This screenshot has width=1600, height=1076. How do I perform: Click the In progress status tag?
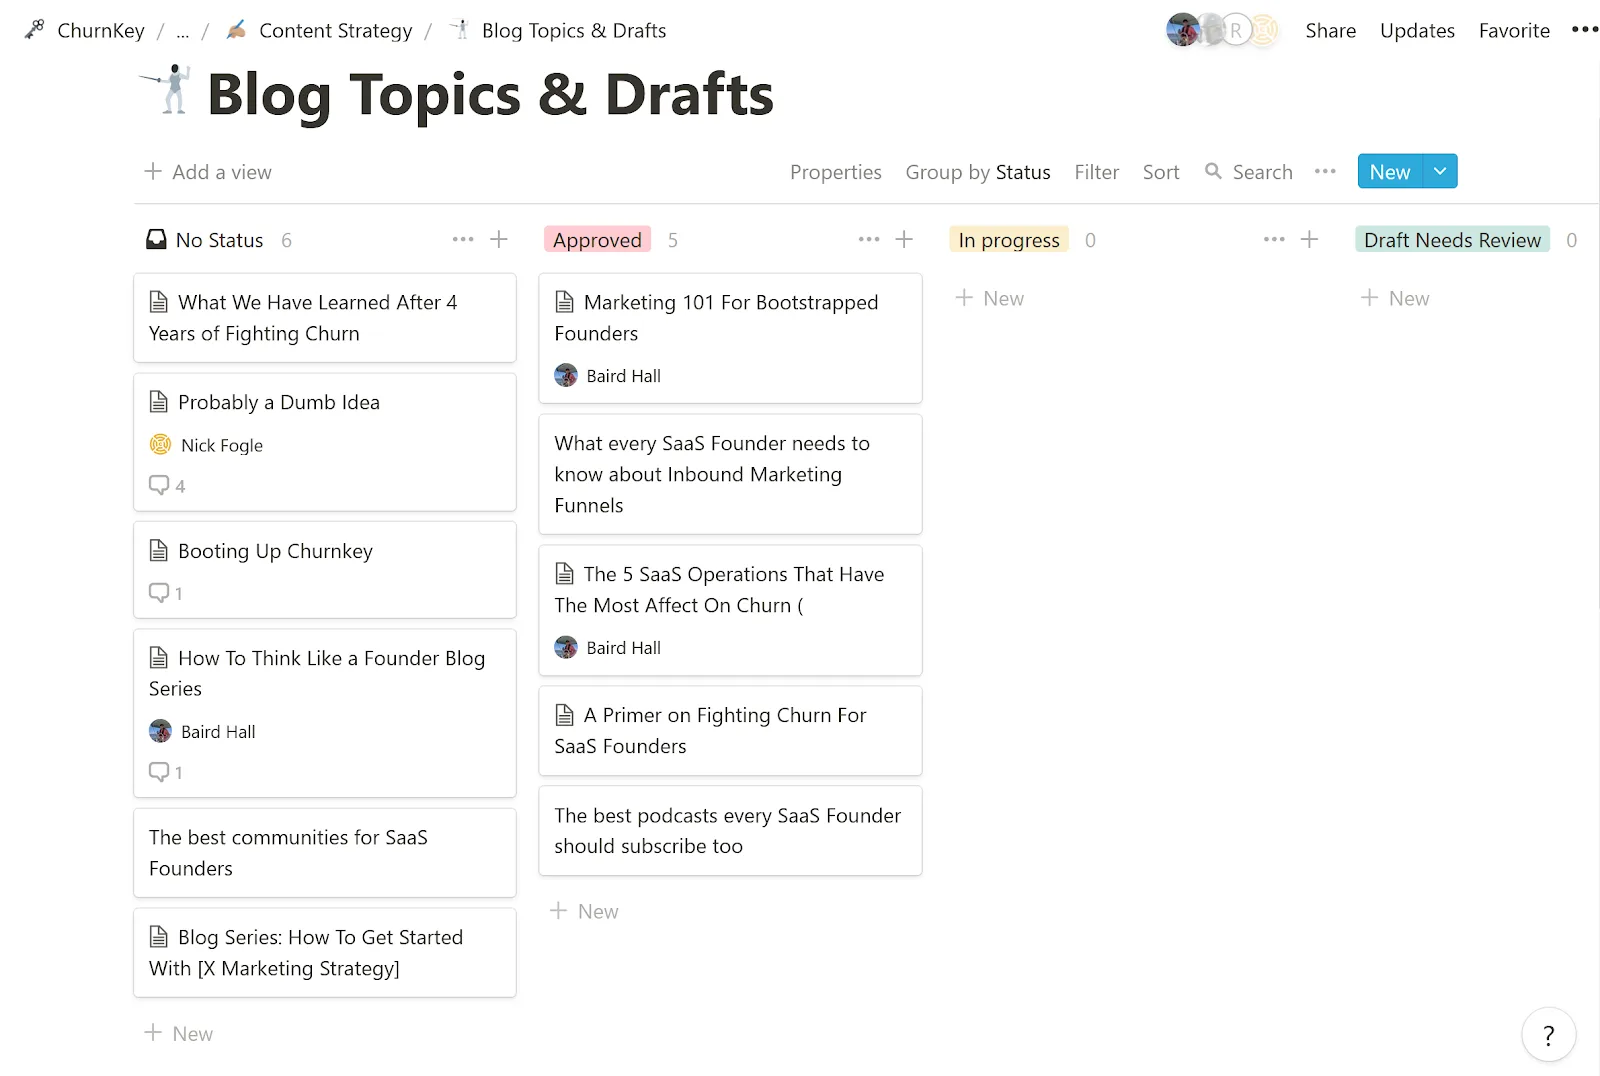coord(1008,240)
